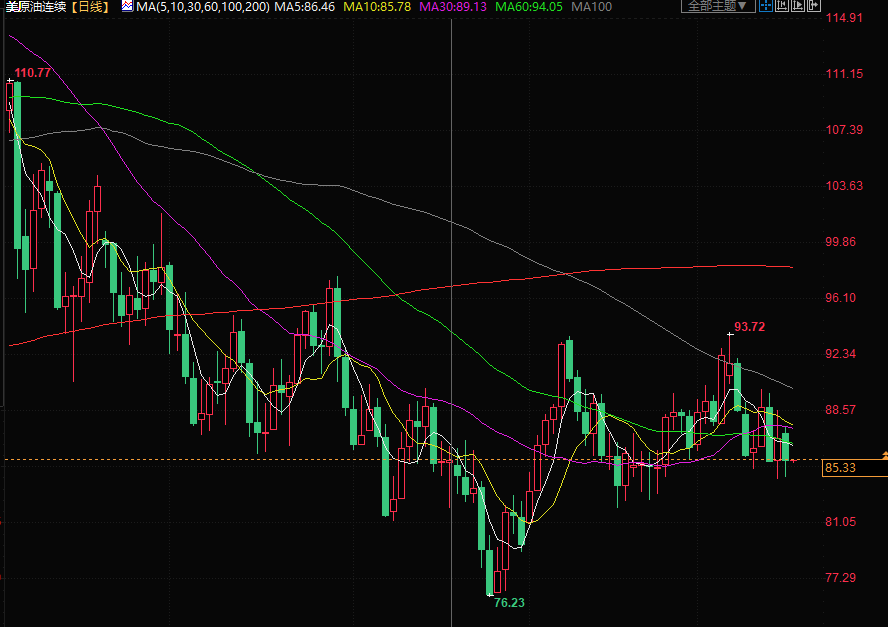Click the second toolbar icon at top right

(782, 6)
